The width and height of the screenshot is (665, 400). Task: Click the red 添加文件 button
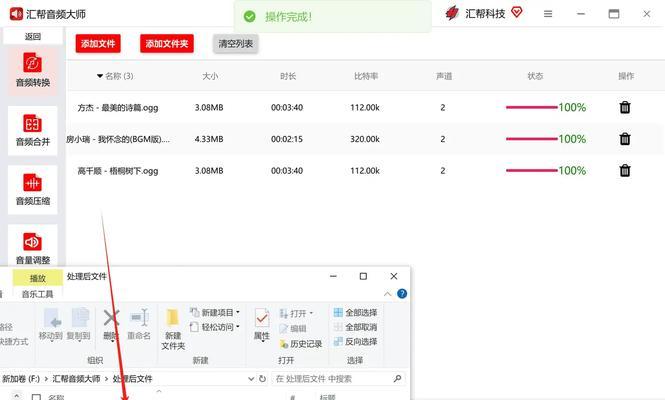pos(98,44)
